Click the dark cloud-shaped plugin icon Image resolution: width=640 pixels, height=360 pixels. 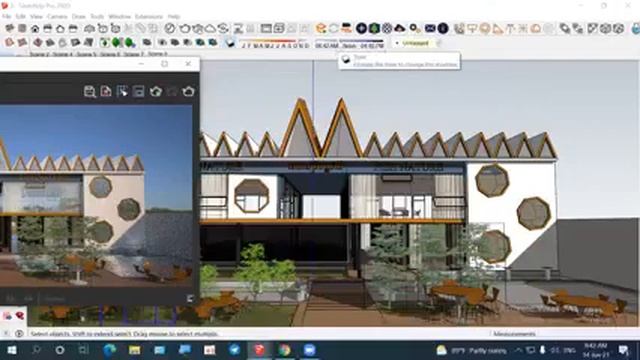(400, 28)
